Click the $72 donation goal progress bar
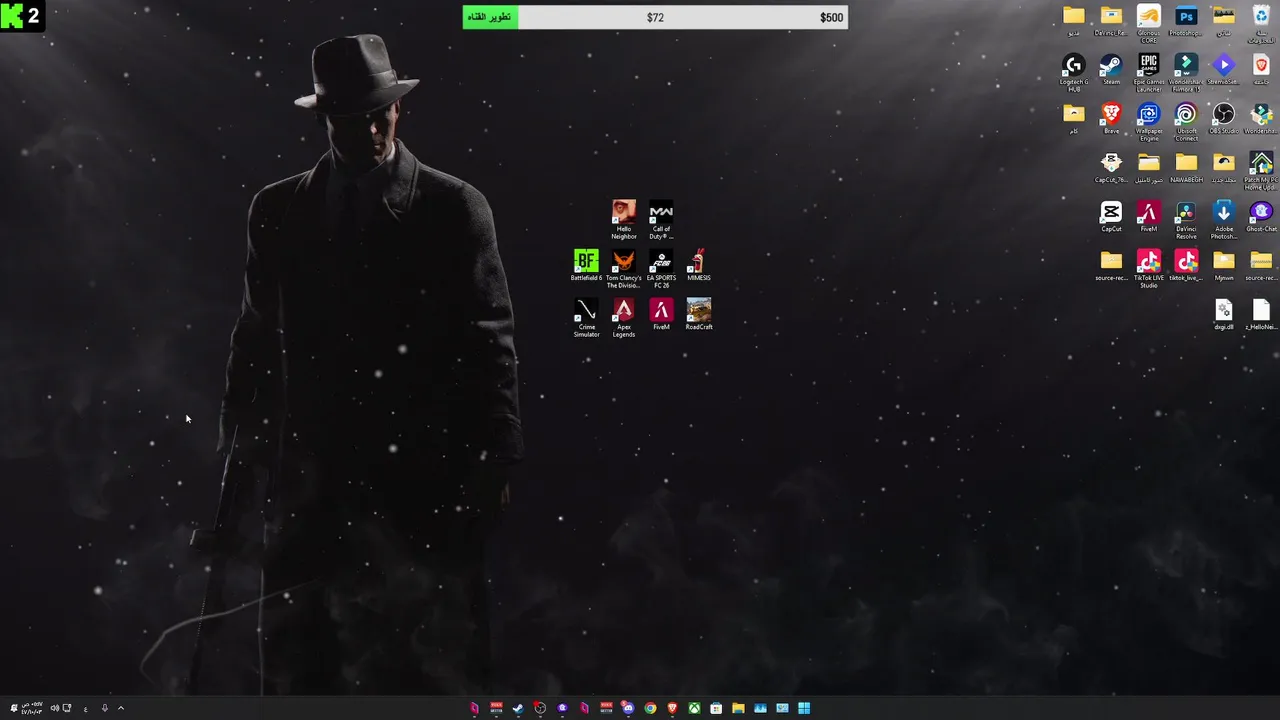The width and height of the screenshot is (1280, 720). tap(655, 17)
